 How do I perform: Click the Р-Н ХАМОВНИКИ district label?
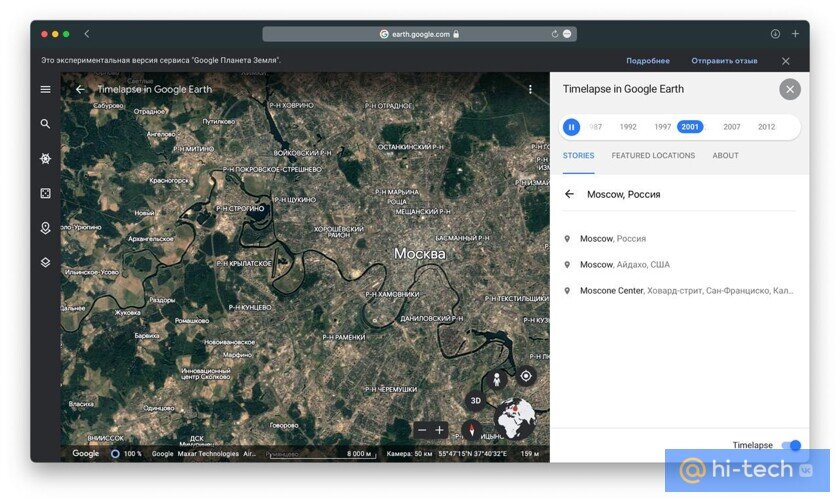click(392, 294)
